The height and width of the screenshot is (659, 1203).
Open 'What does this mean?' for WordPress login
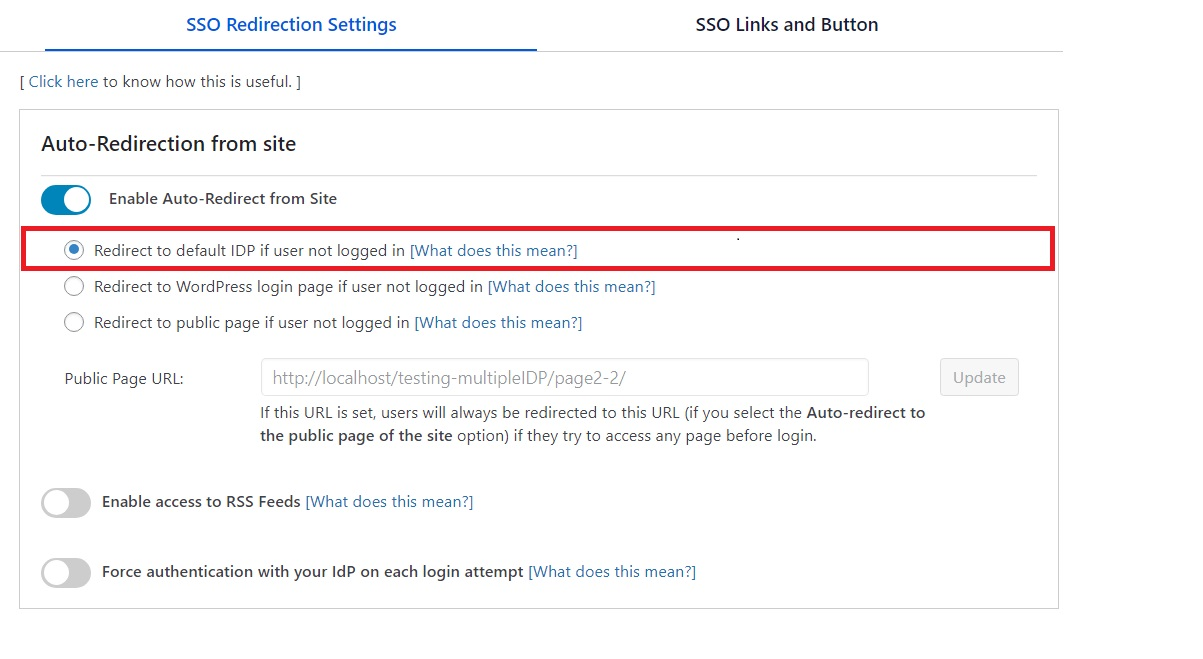tap(571, 287)
